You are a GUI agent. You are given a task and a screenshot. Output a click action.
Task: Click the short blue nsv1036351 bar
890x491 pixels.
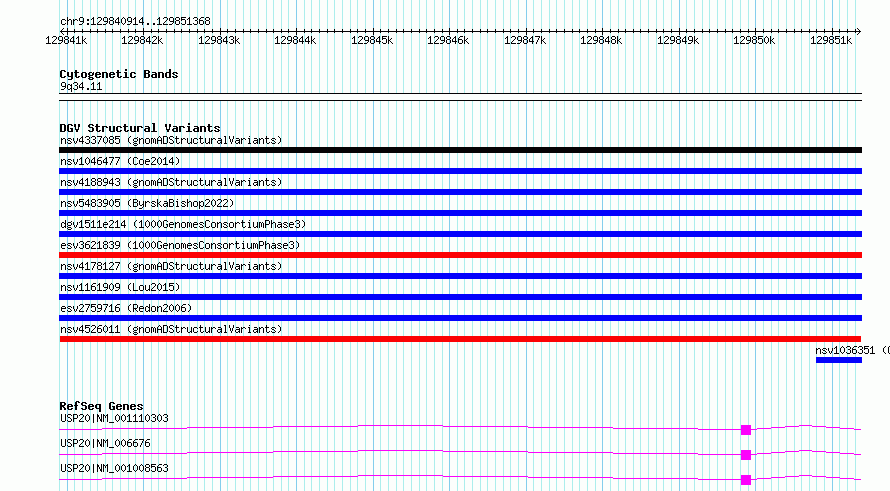[x=838, y=360]
